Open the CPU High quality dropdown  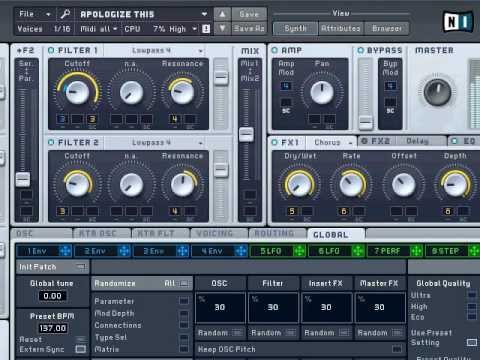coord(183,29)
